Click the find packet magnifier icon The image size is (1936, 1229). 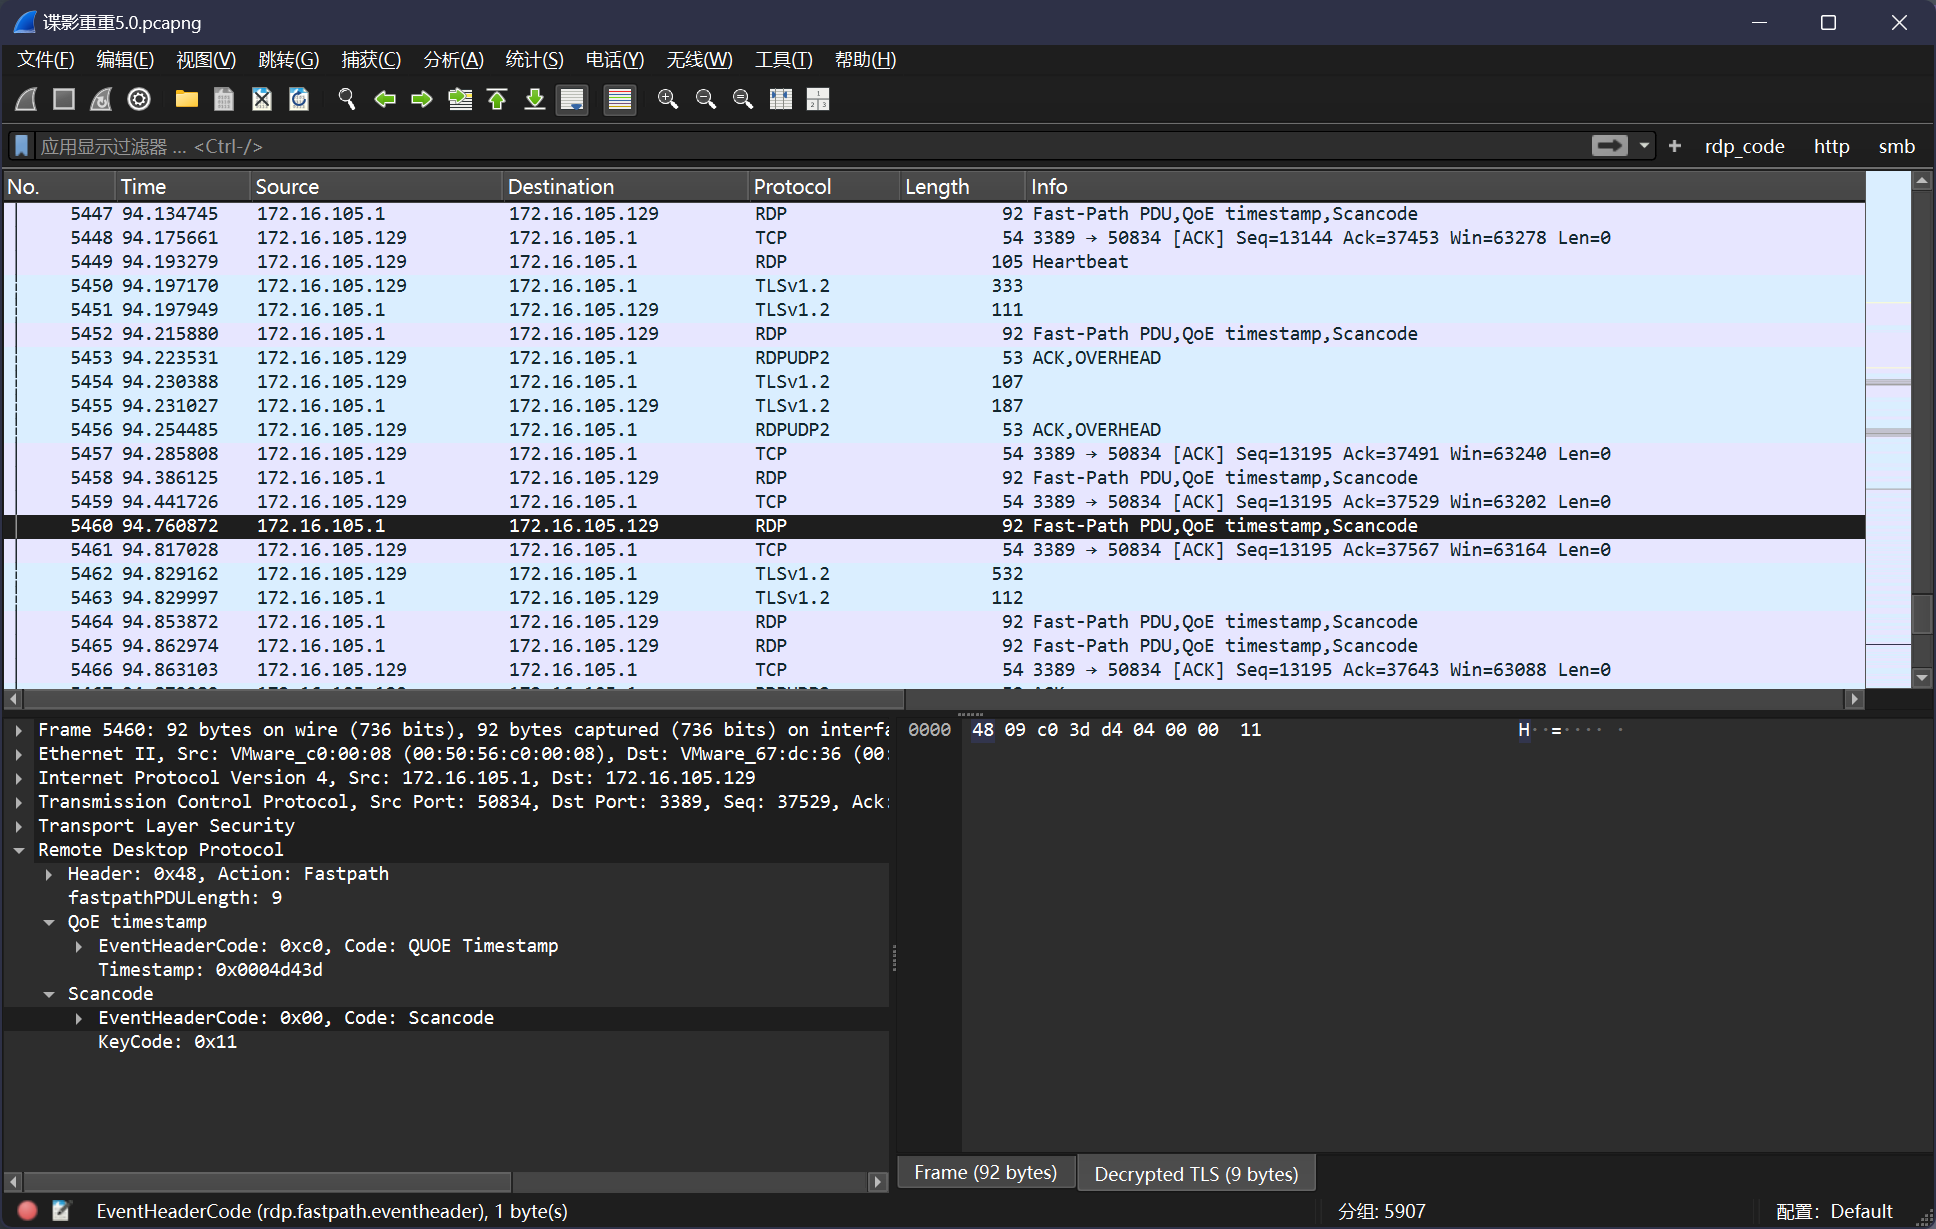pos(346,99)
